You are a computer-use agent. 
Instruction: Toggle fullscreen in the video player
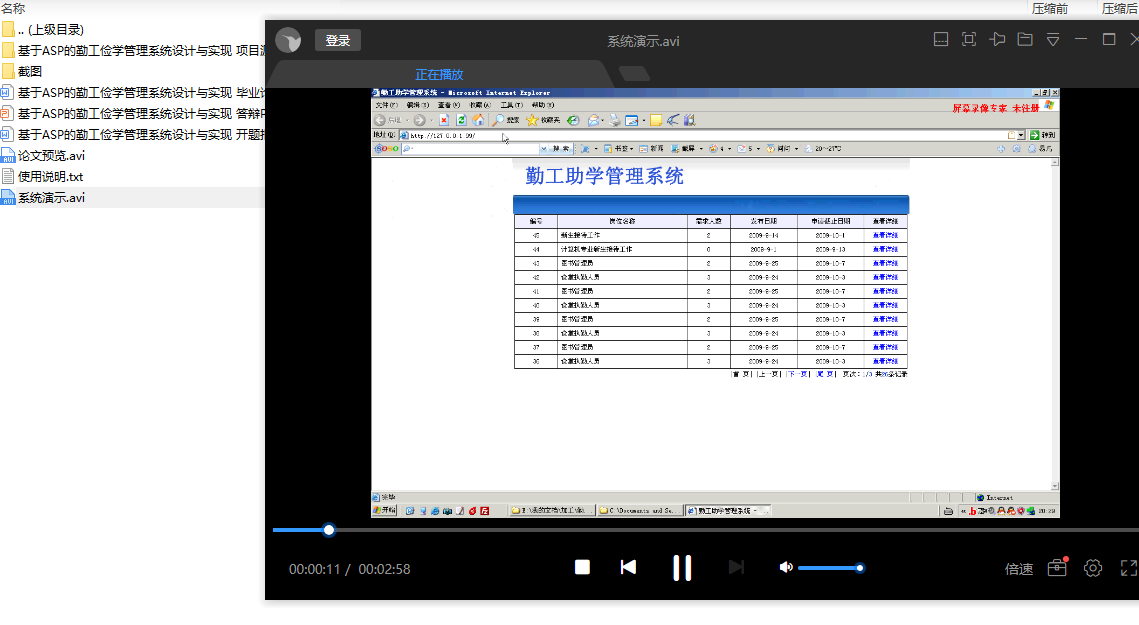coord(1129,568)
